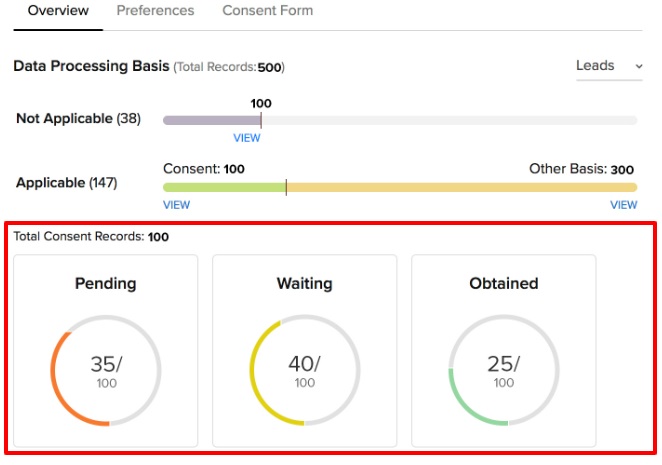
Task: Click the Waiting 40/100 ring chart
Action: [x=304, y=370]
